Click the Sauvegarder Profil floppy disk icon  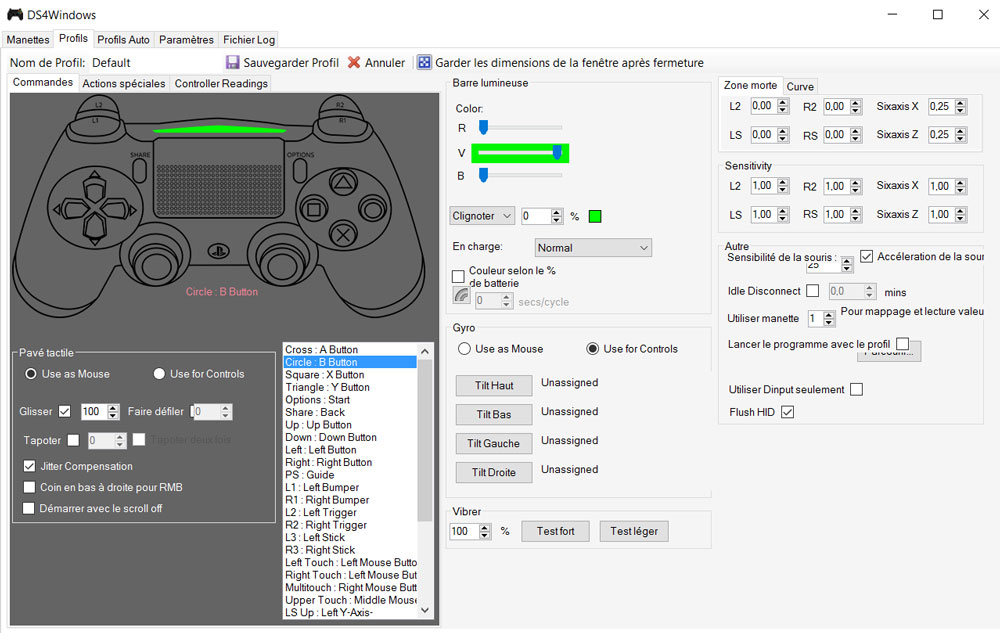[x=233, y=62]
